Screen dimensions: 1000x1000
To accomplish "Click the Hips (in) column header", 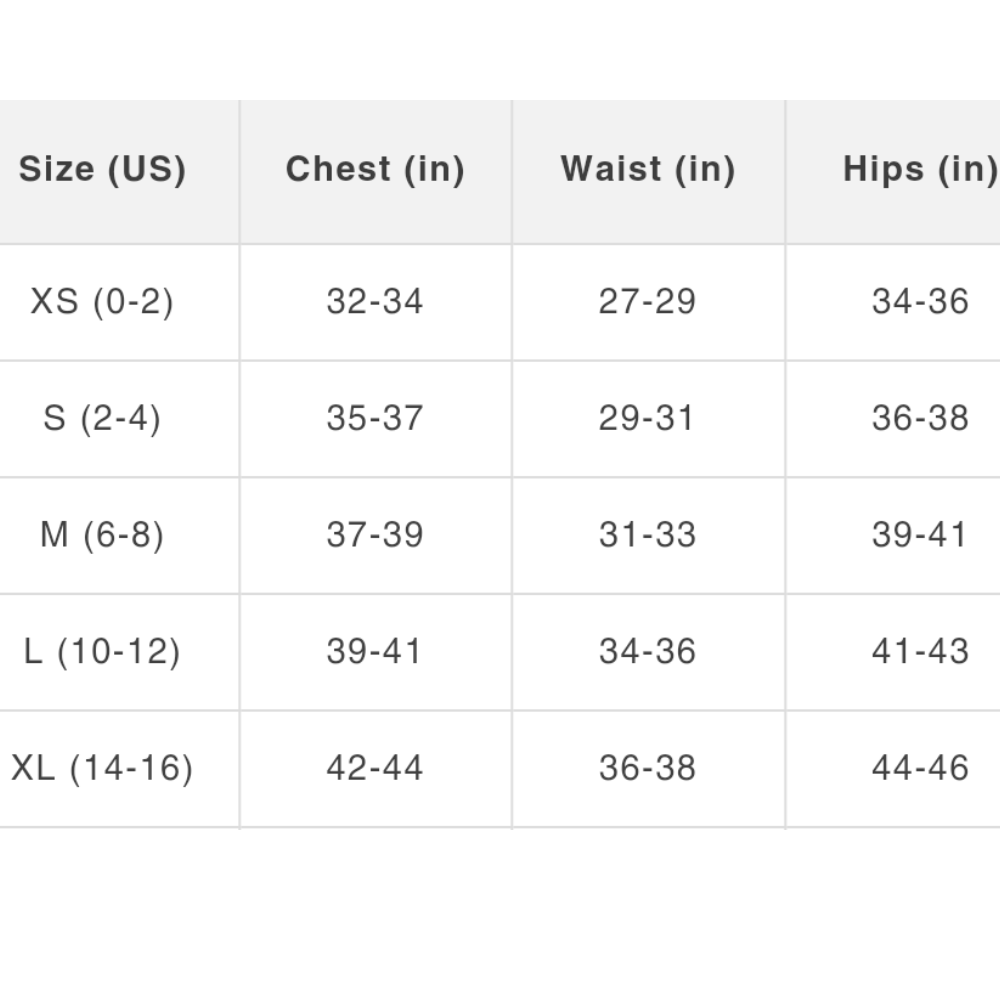I will 920,169.
